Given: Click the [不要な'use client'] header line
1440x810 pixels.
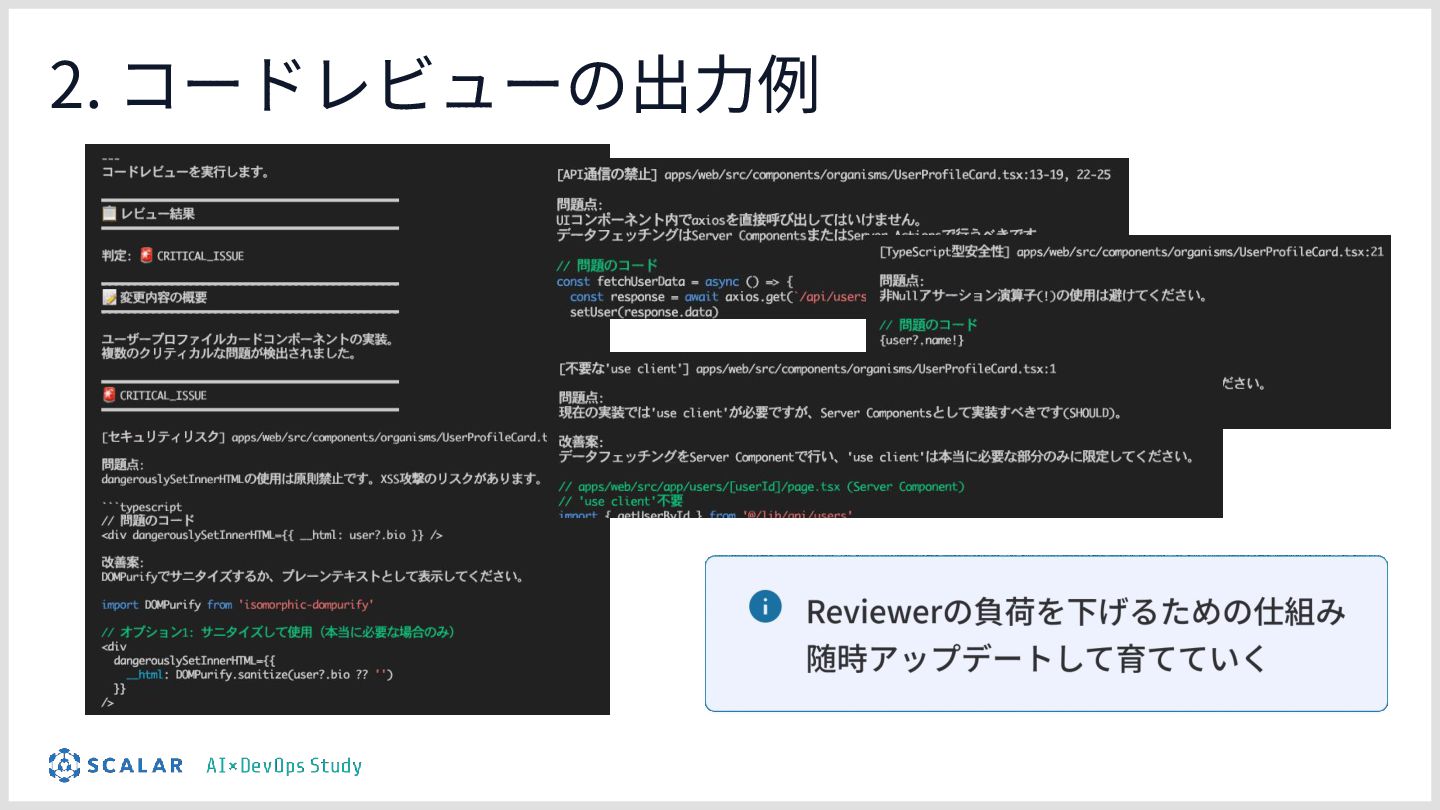Looking at the screenshot, I should coord(807,369).
